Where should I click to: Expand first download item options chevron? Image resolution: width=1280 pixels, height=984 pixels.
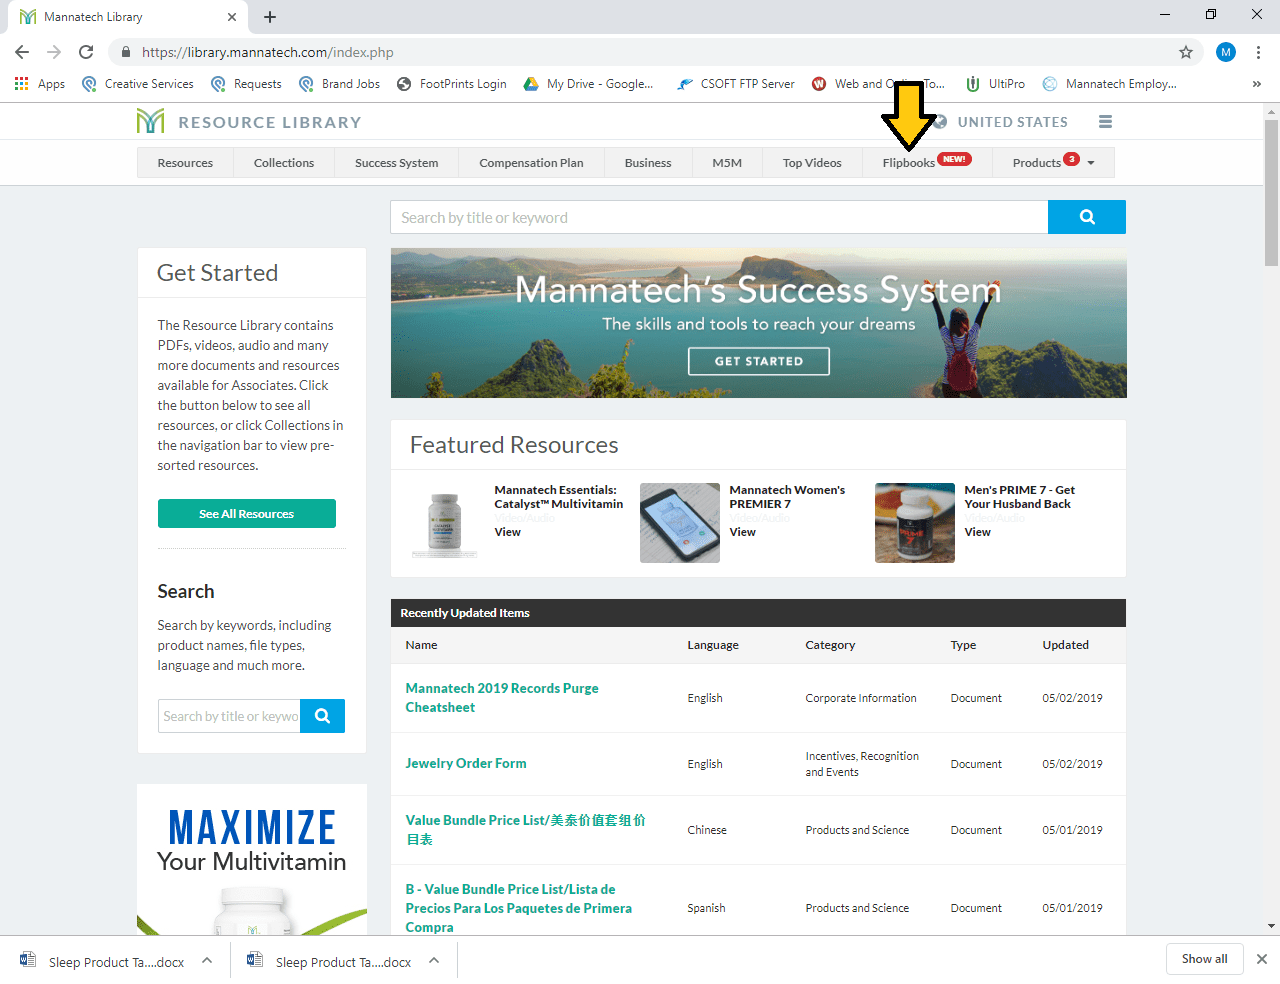(x=207, y=960)
